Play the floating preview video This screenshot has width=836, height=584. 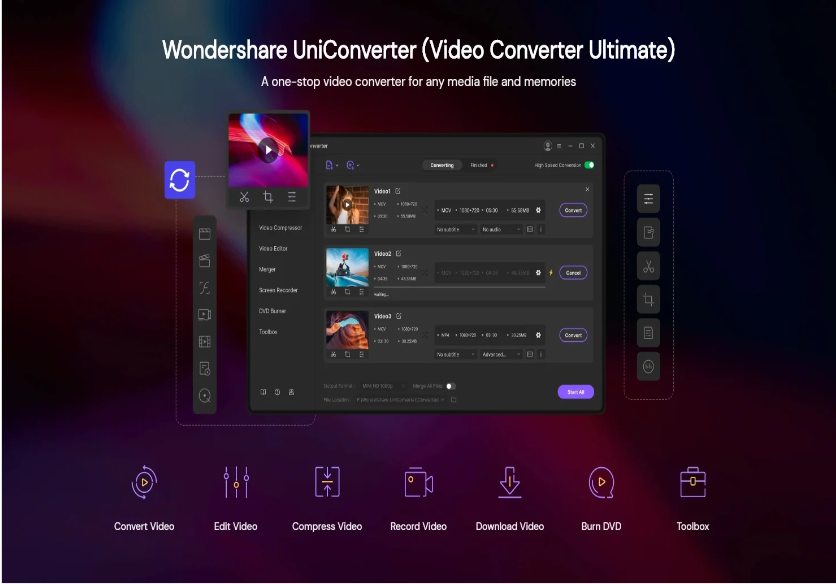click(x=268, y=150)
